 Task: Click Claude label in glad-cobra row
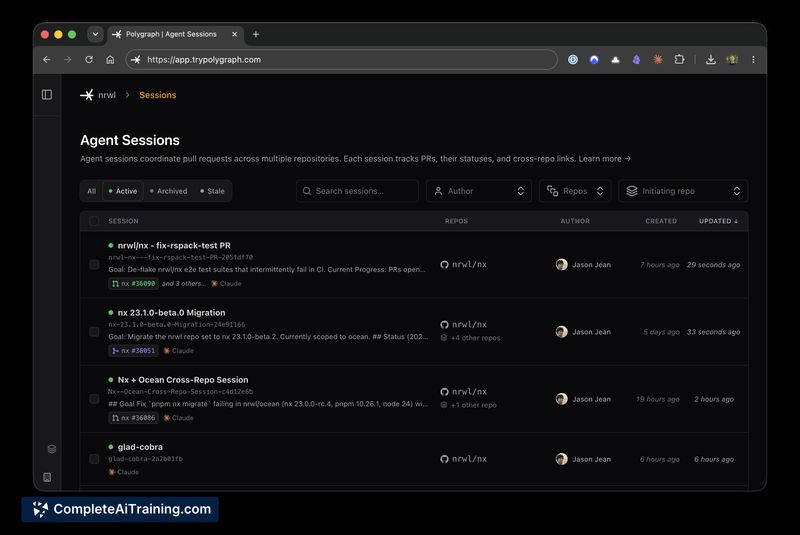pos(123,472)
